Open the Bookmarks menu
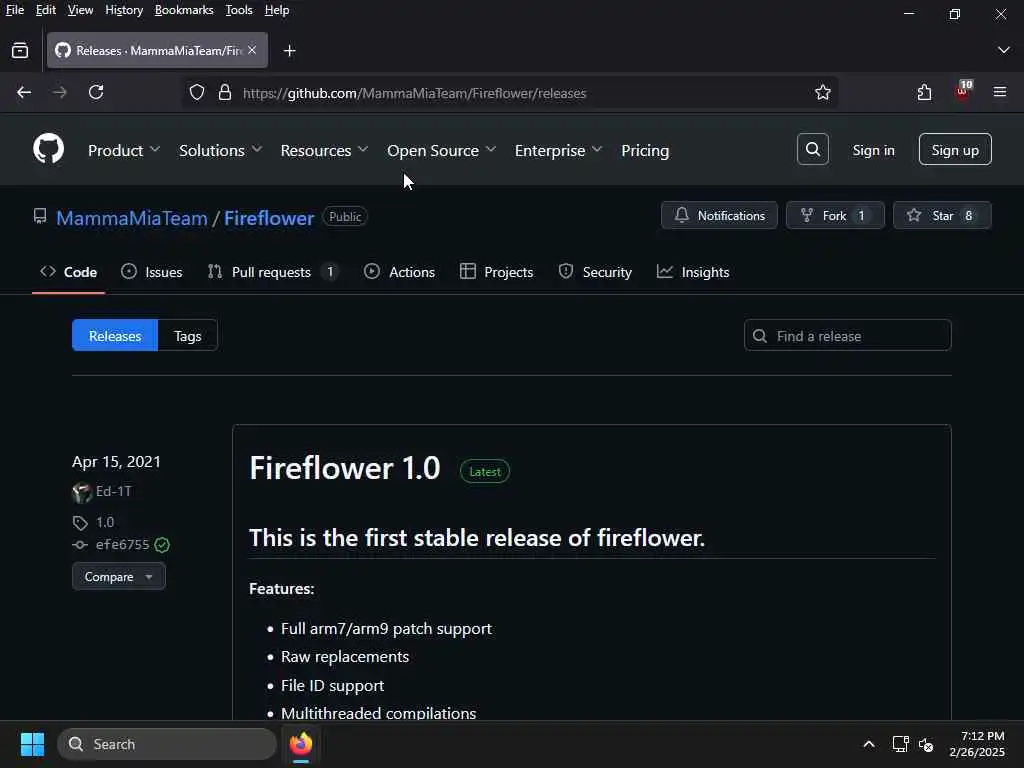 (184, 10)
